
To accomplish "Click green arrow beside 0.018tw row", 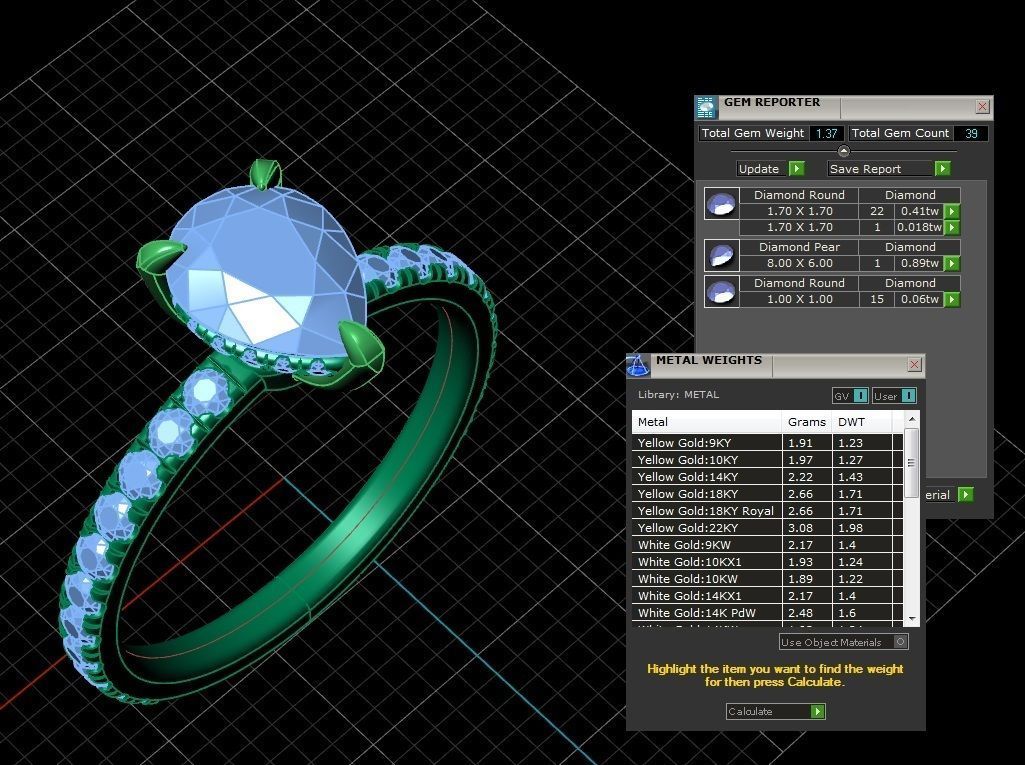I will point(952,228).
